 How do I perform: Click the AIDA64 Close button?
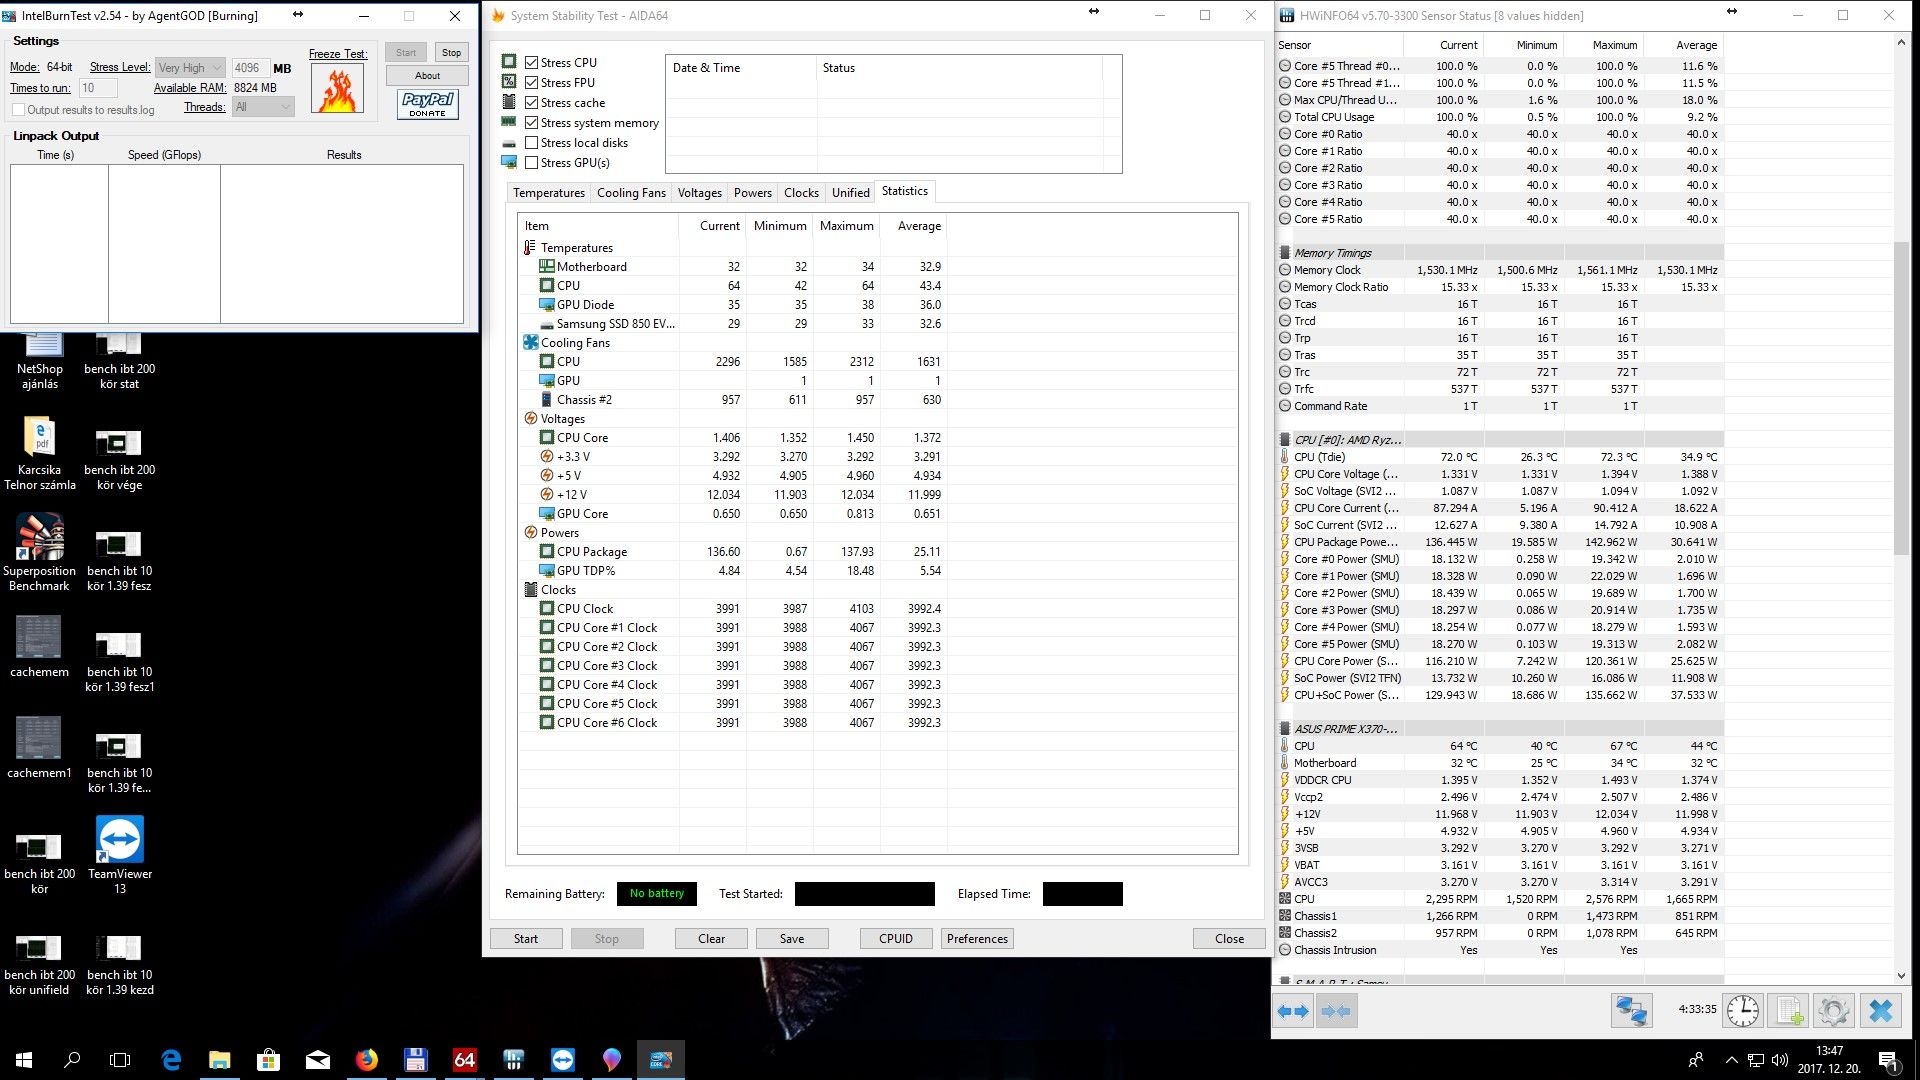pos(1229,939)
